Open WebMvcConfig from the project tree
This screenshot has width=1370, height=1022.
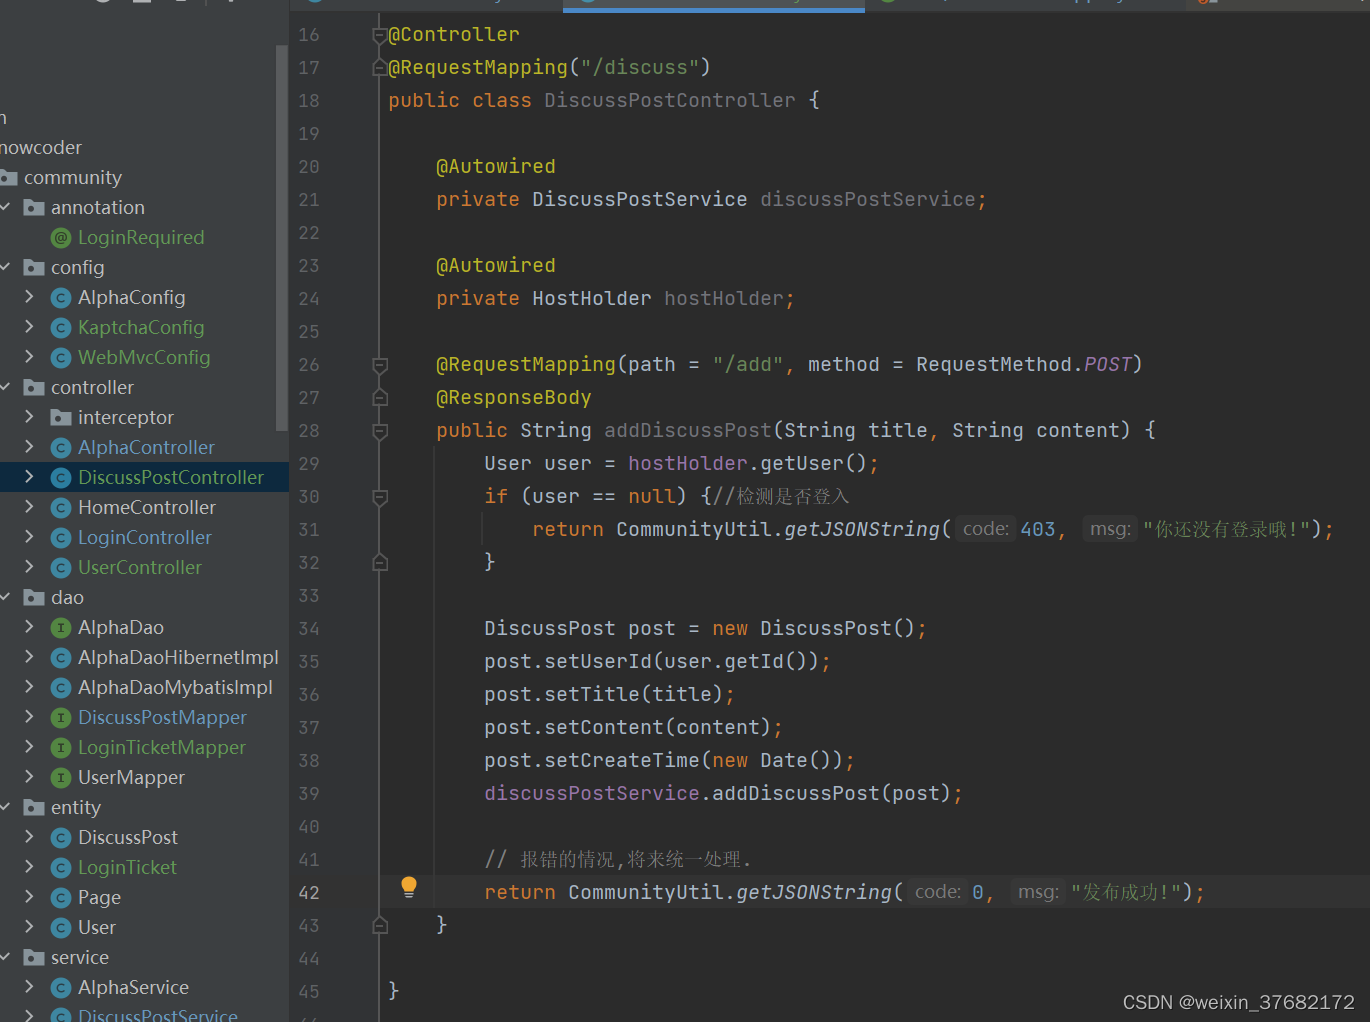tap(144, 357)
